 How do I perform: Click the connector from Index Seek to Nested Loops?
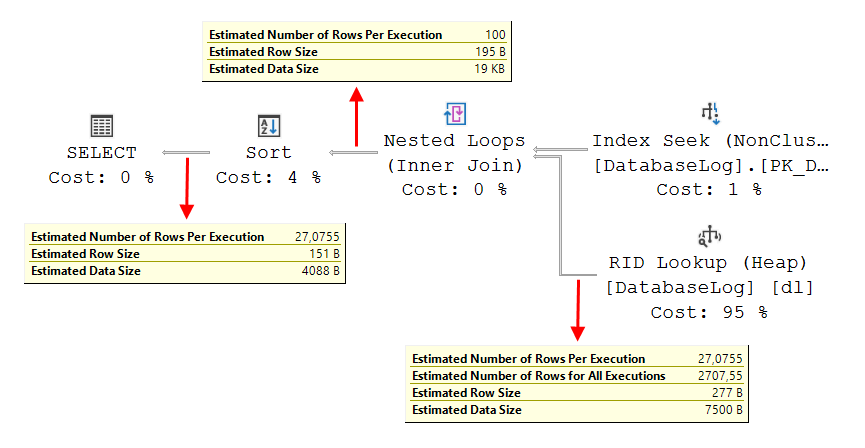[560, 150]
